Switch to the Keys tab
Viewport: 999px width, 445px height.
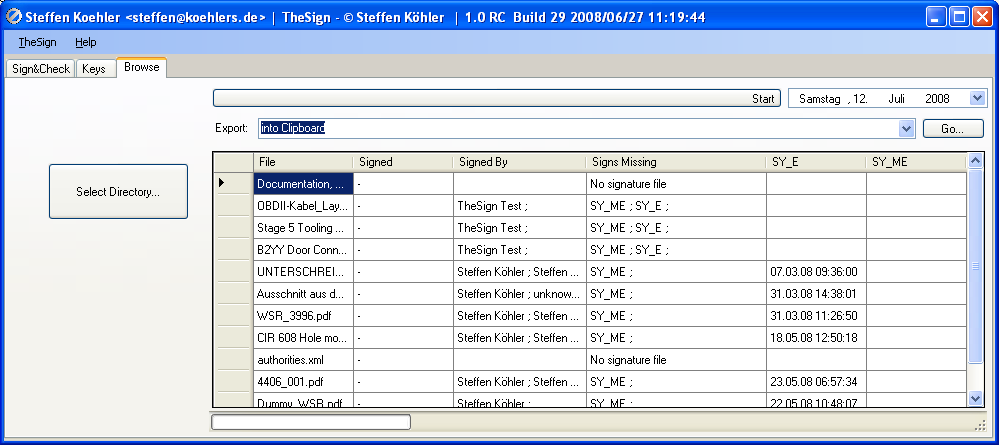(94, 69)
